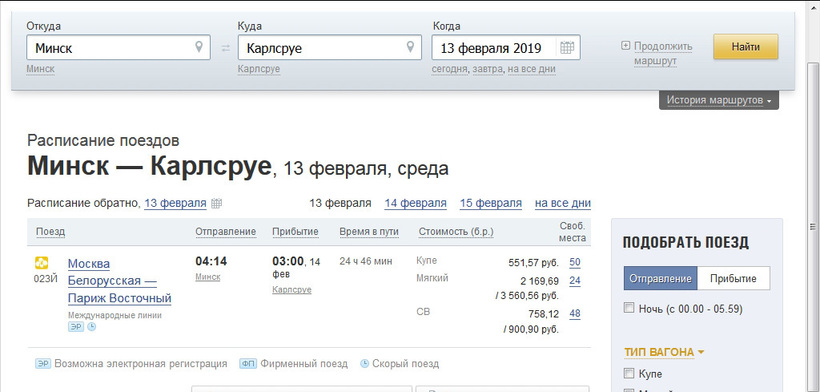The image size is (820, 392).
Task: Show schedule на все дни above table
Action: click(563, 203)
